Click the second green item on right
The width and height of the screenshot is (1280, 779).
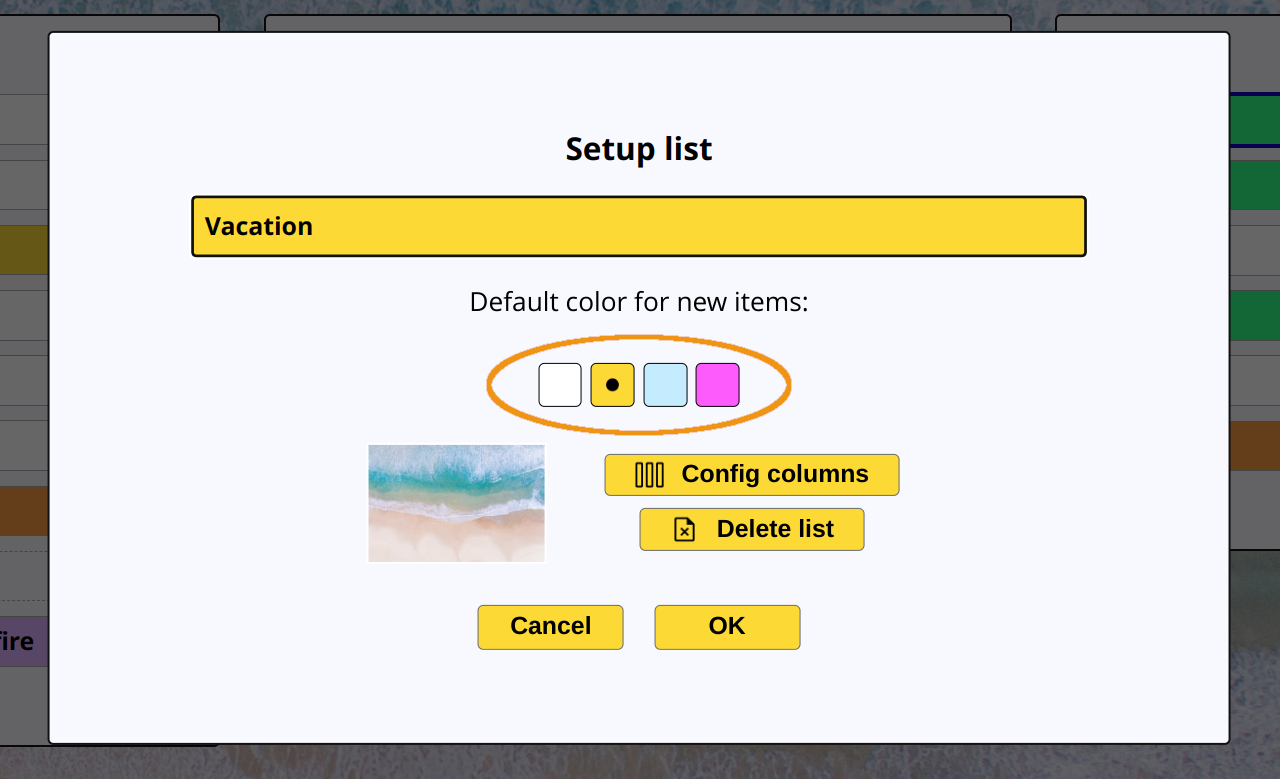coord(1255,185)
